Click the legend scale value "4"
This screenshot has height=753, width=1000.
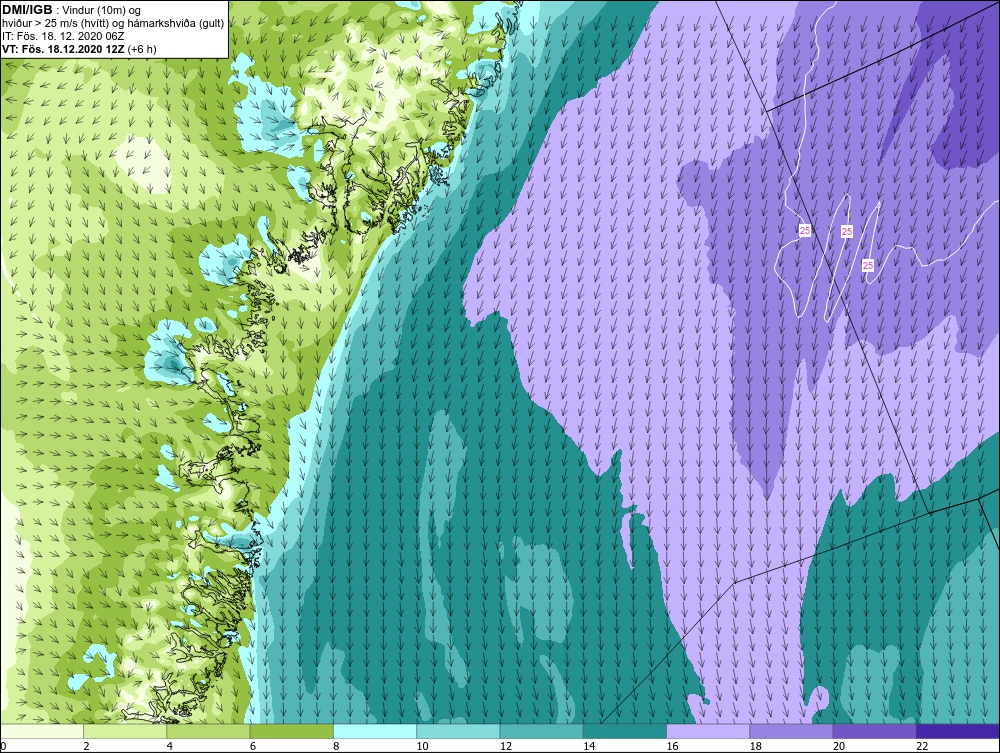pyautogui.click(x=170, y=746)
